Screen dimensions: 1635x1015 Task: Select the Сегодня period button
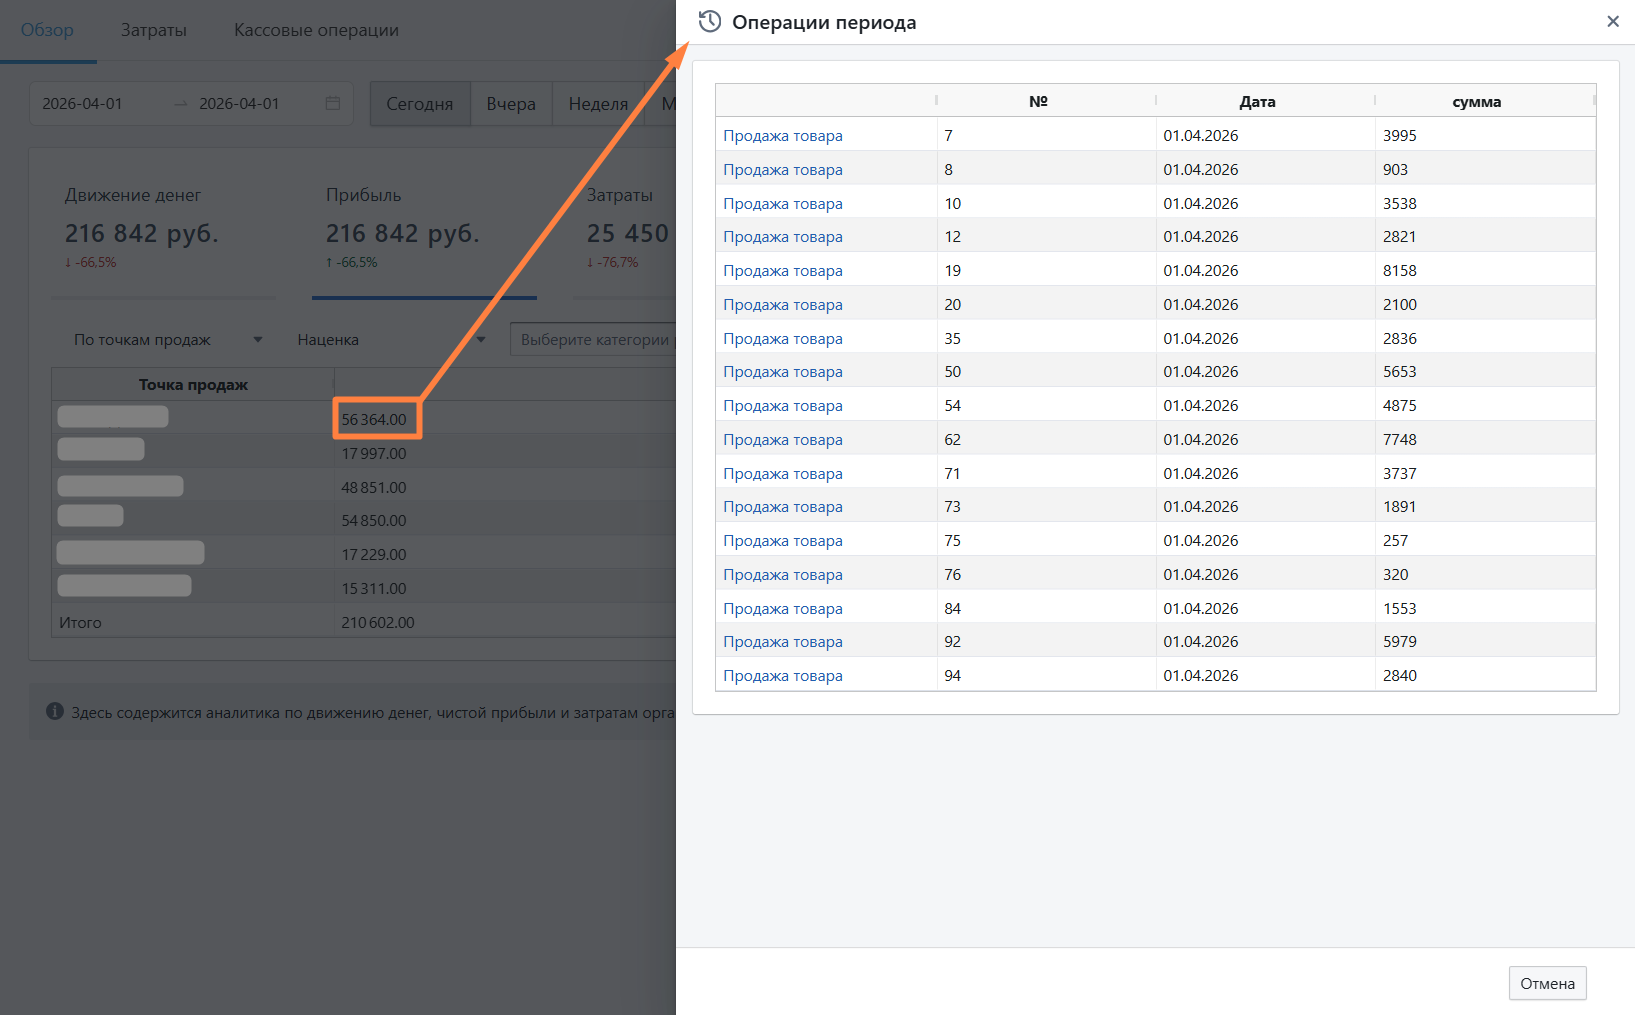click(x=419, y=104)
